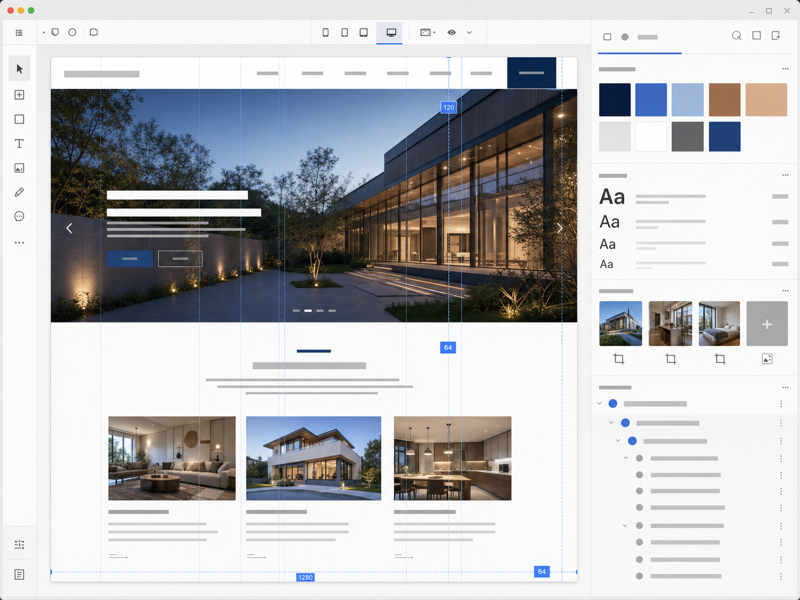Click the blue hero primary button
This screenshot has width=800, height=600.
coord(130,259)
